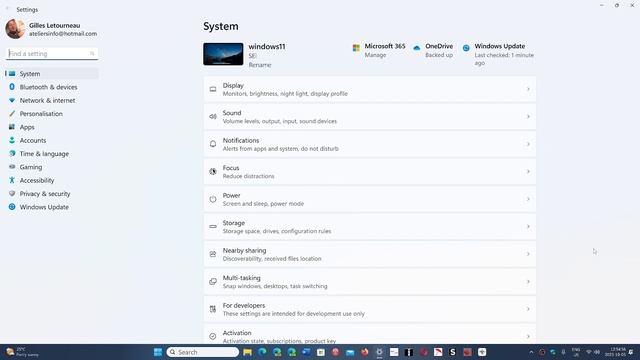Expand the Nearby sharing row chevron
This screenshot has height=360, width=640.
pos(528,254)
